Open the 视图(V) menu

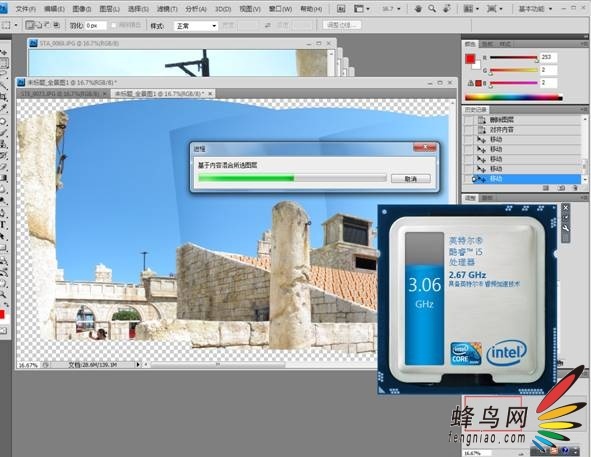point(250,8)
